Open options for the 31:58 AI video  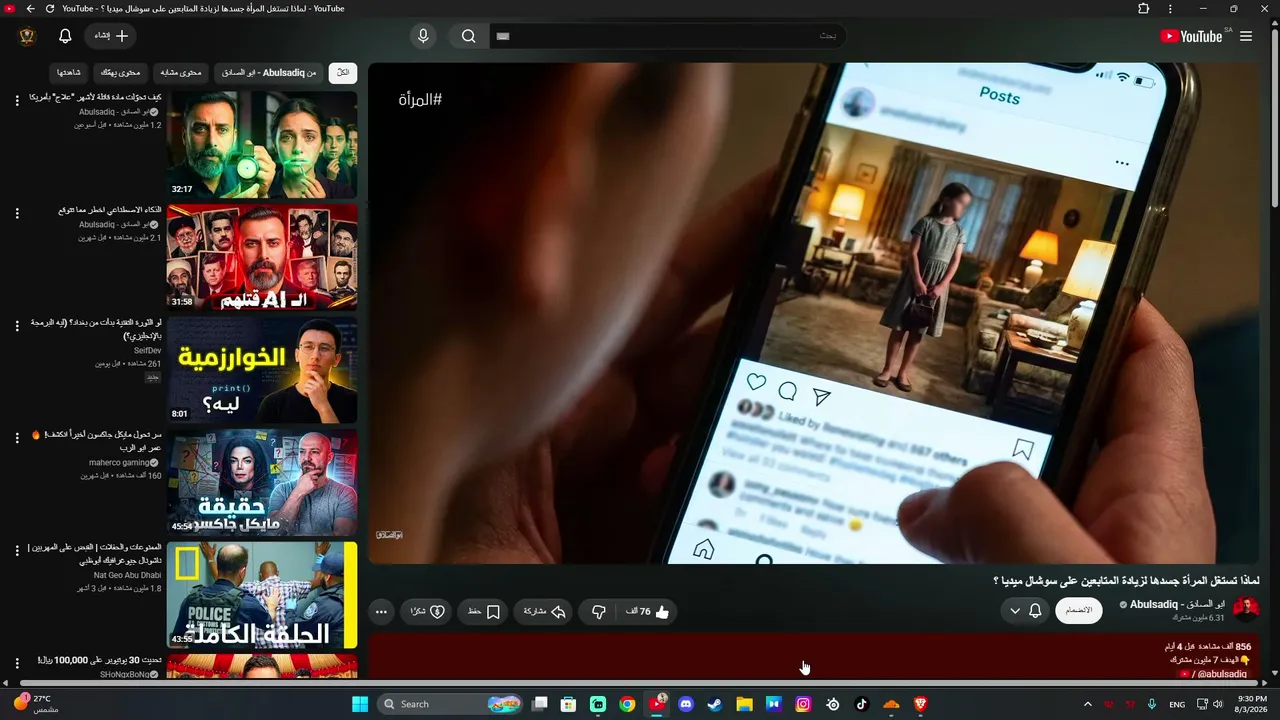(x=17, y=213)
